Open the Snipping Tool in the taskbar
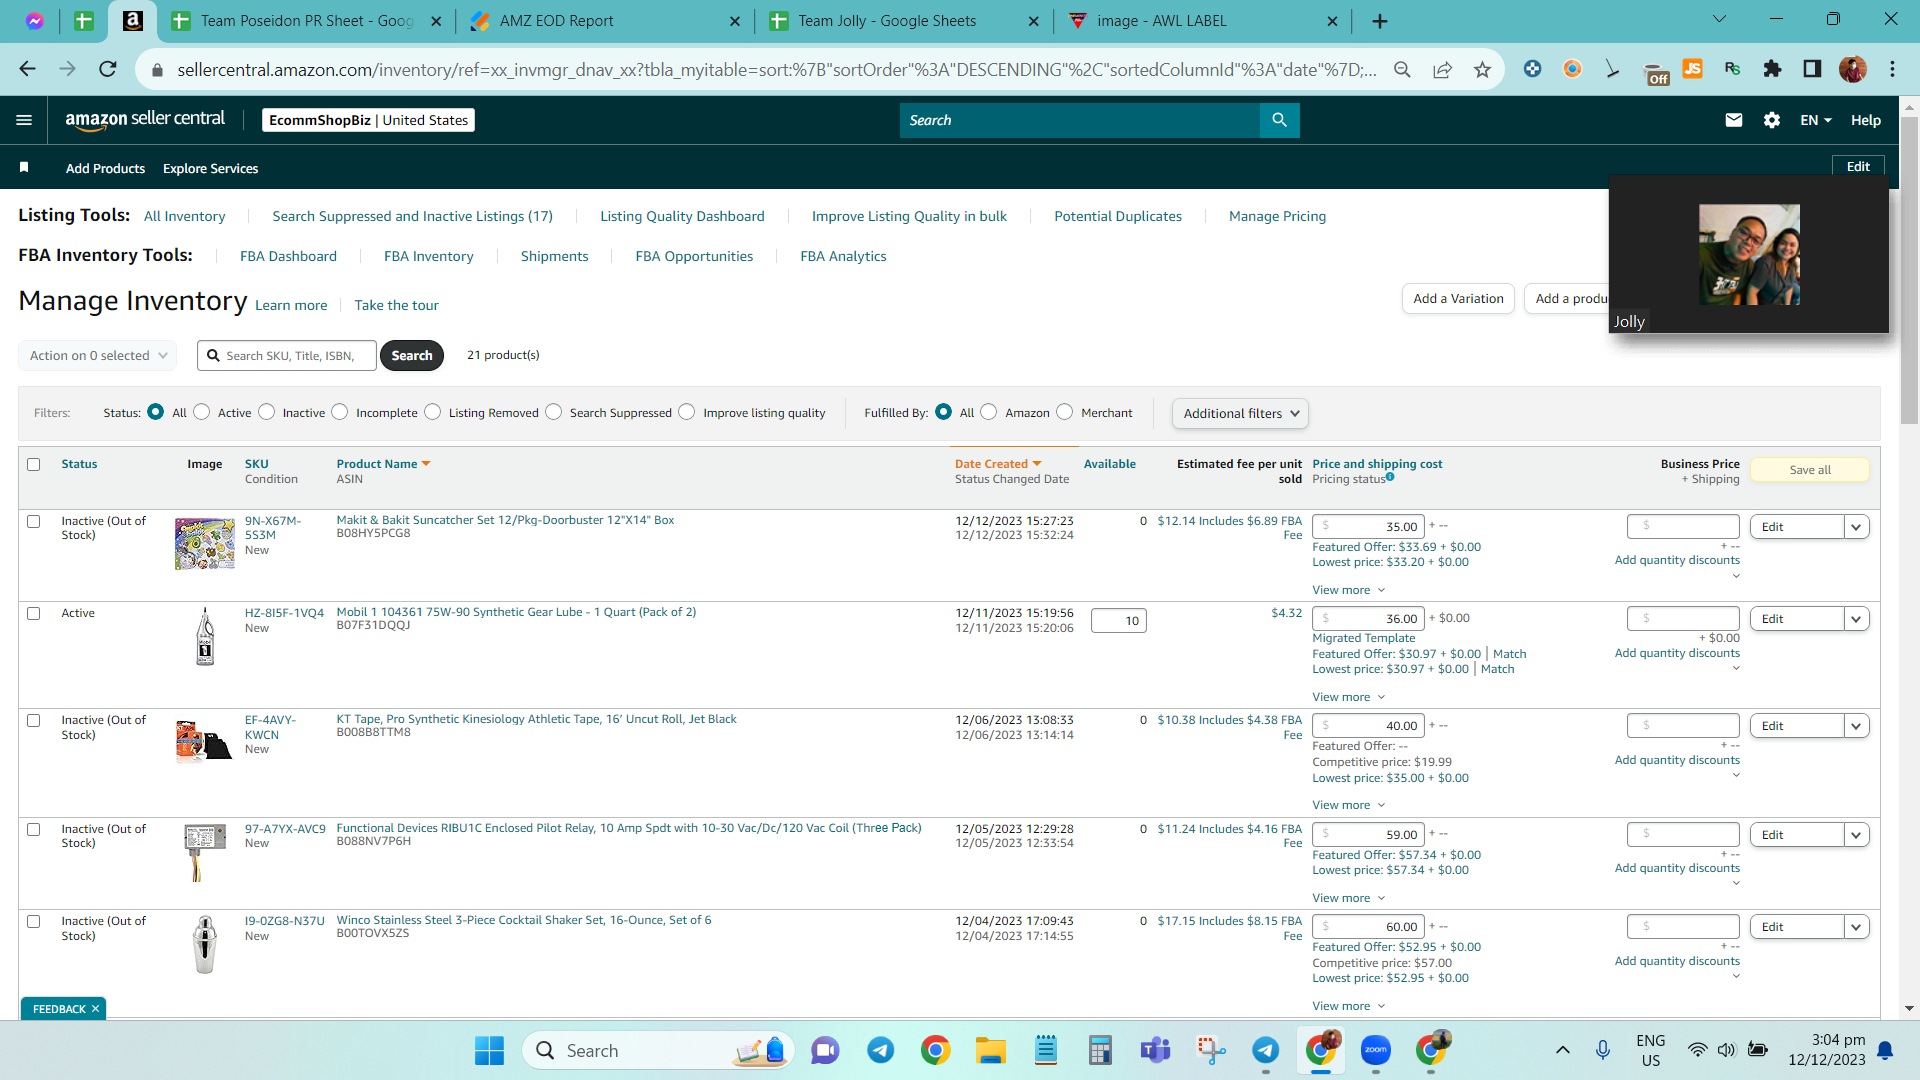1920x1080 pixels. click(1210, 1050)
